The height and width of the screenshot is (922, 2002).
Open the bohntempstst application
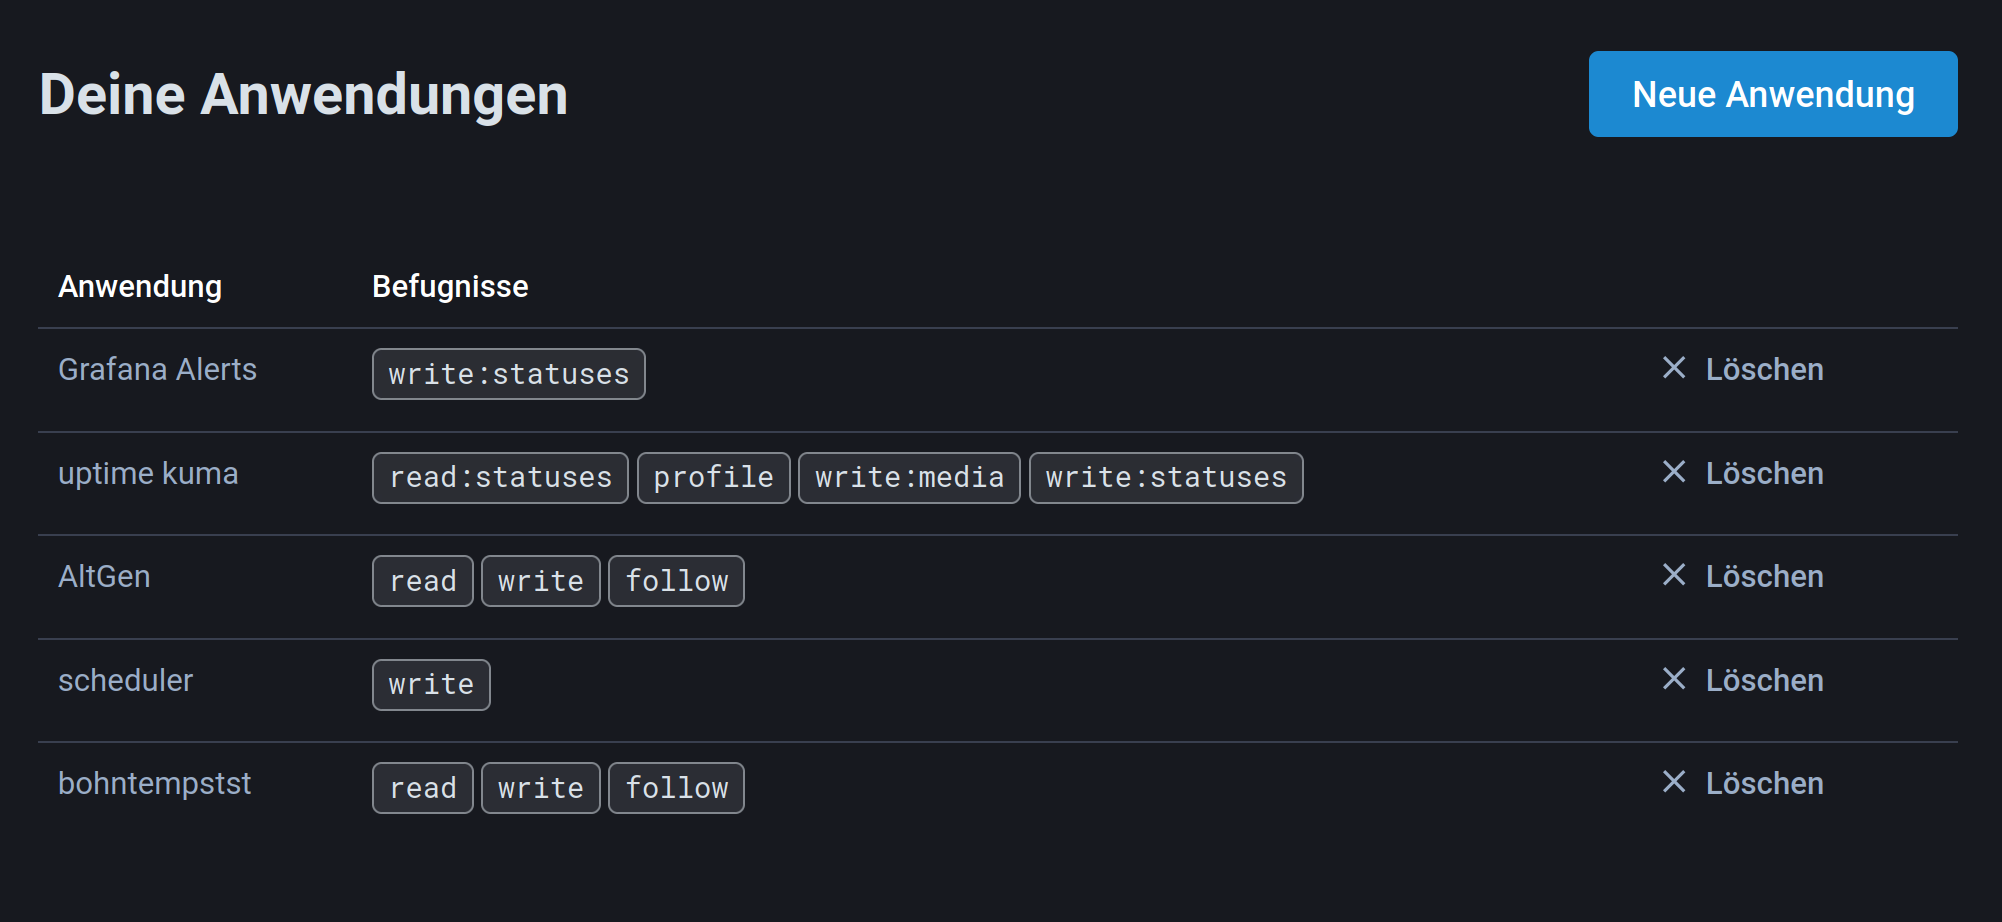click(x=154, y=784)
